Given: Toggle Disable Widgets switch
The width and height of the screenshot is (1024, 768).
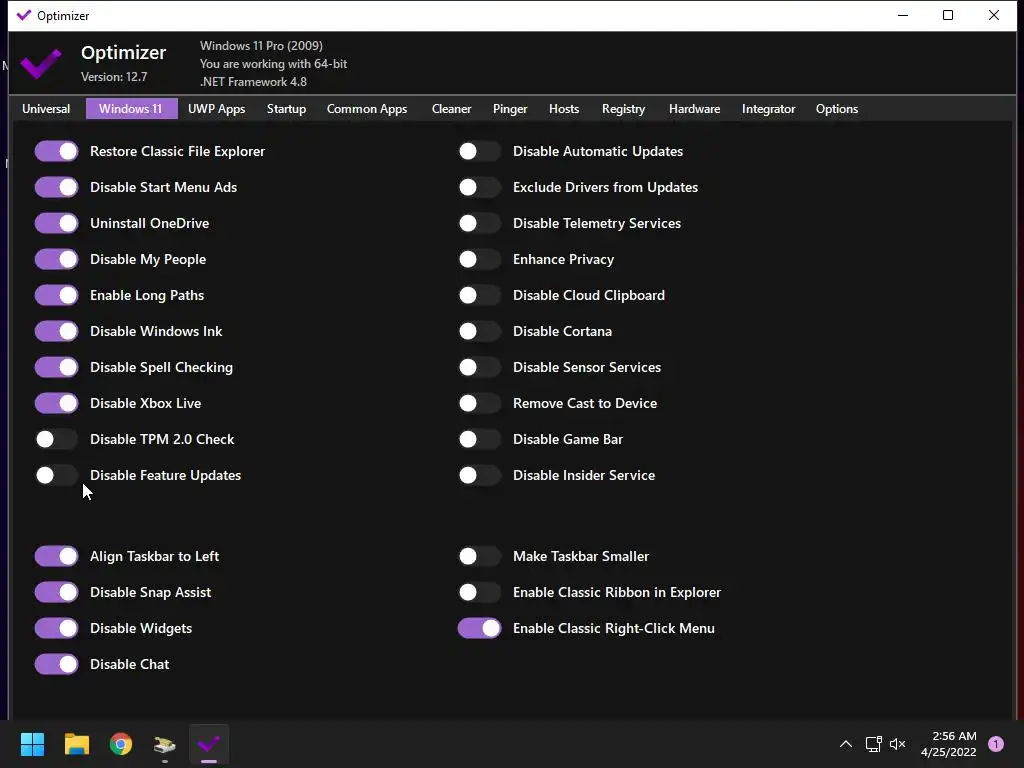Looking at the screenshot, I should [56, 628].
